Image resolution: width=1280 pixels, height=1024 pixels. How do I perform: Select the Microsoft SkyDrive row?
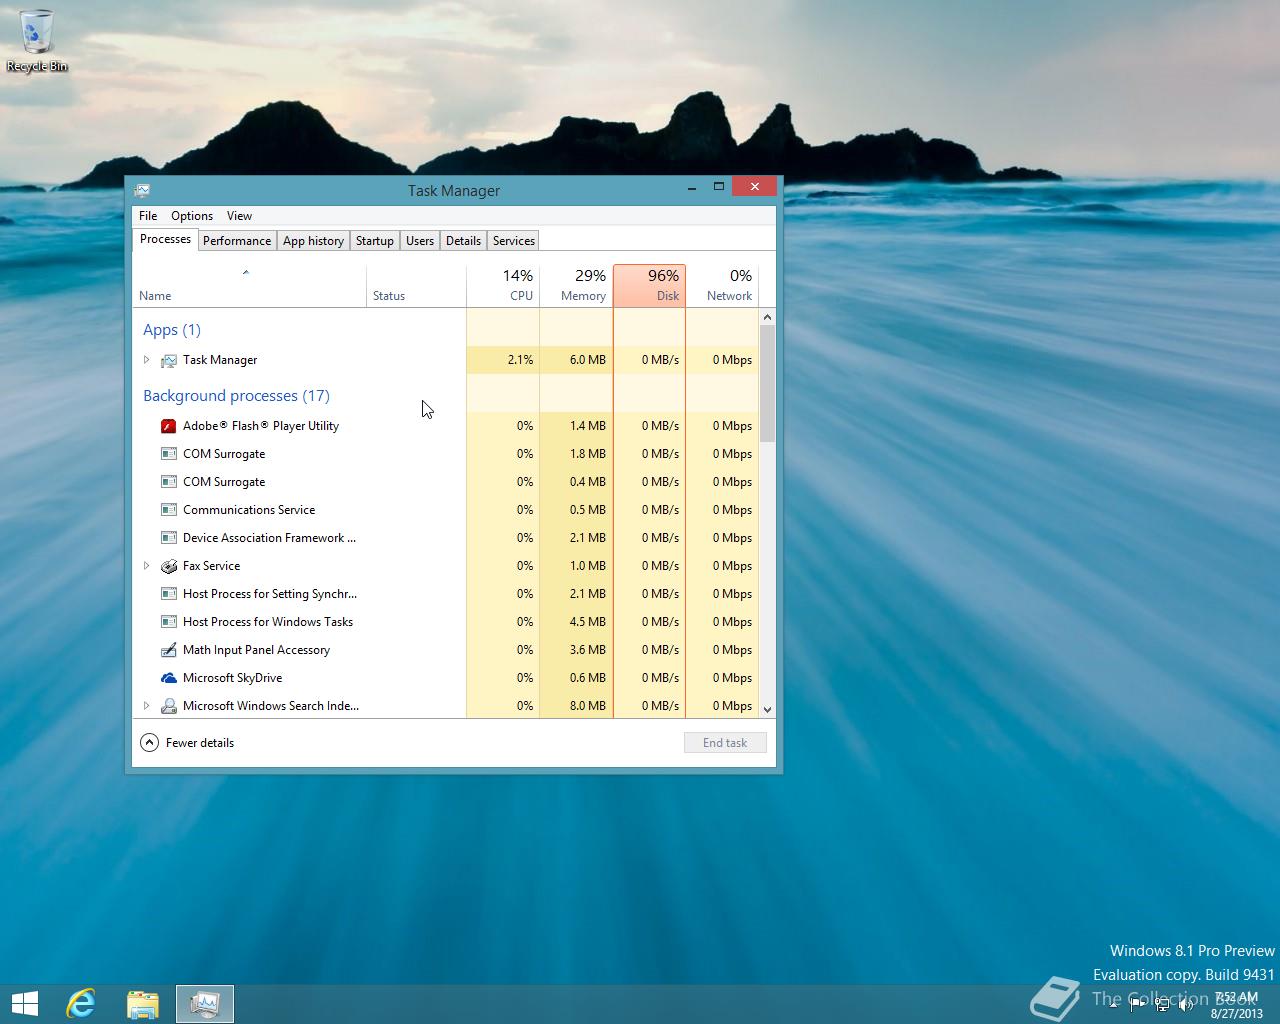[446, 678]
